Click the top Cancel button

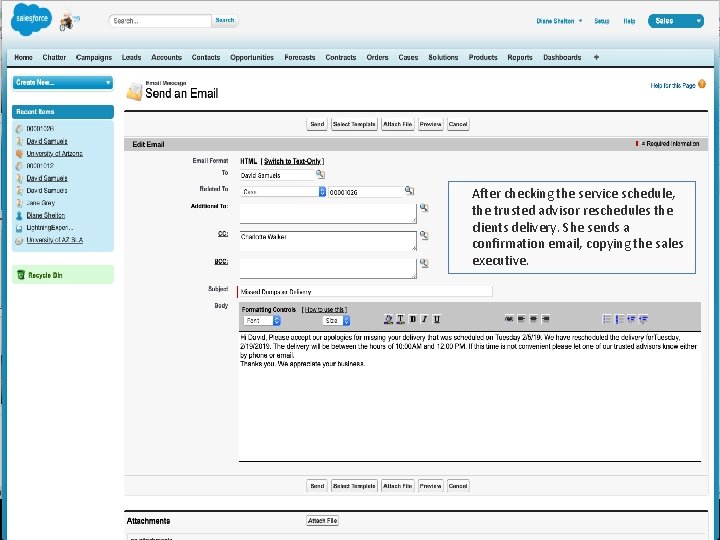pos(458,124)
